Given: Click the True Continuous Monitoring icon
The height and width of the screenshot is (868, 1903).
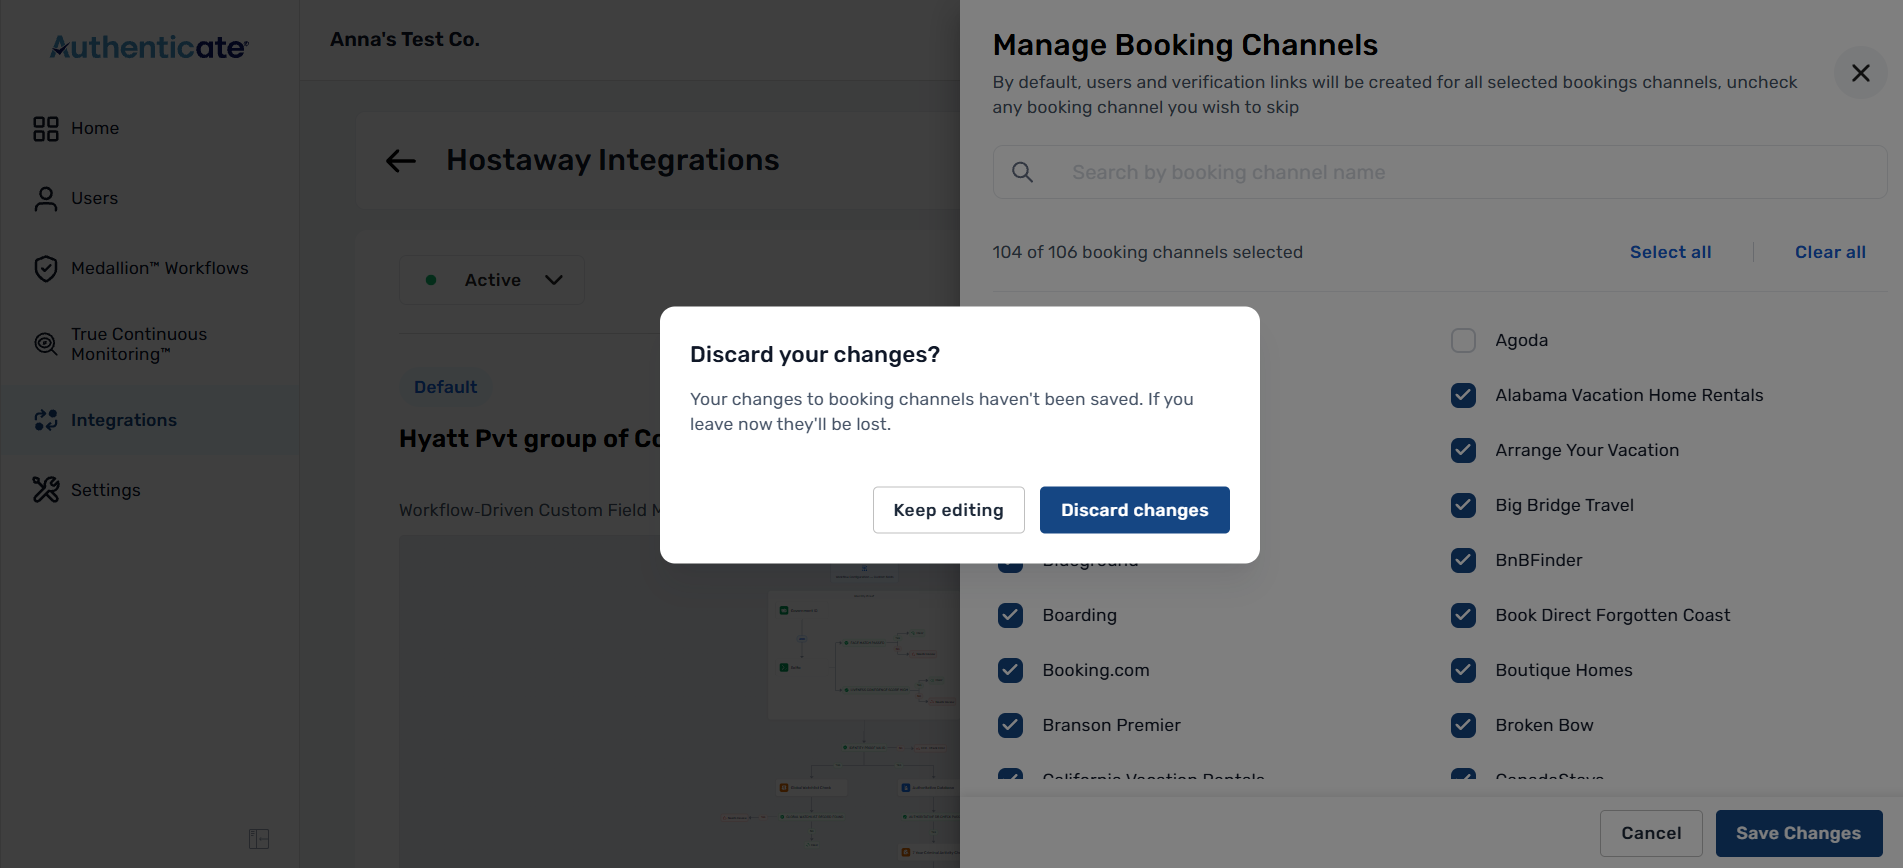Looking at the screenshot, I should point(46,344).
